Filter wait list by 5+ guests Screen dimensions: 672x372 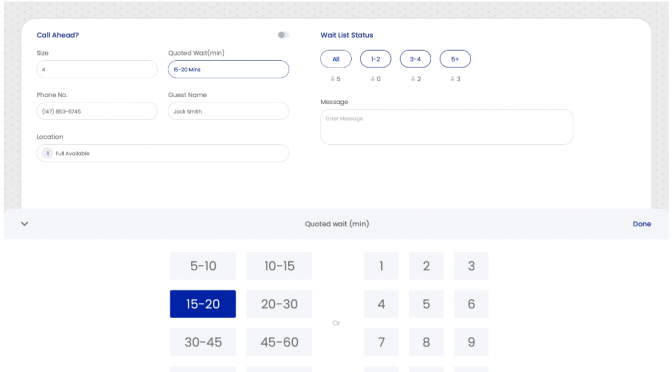[x=455, y=59]
